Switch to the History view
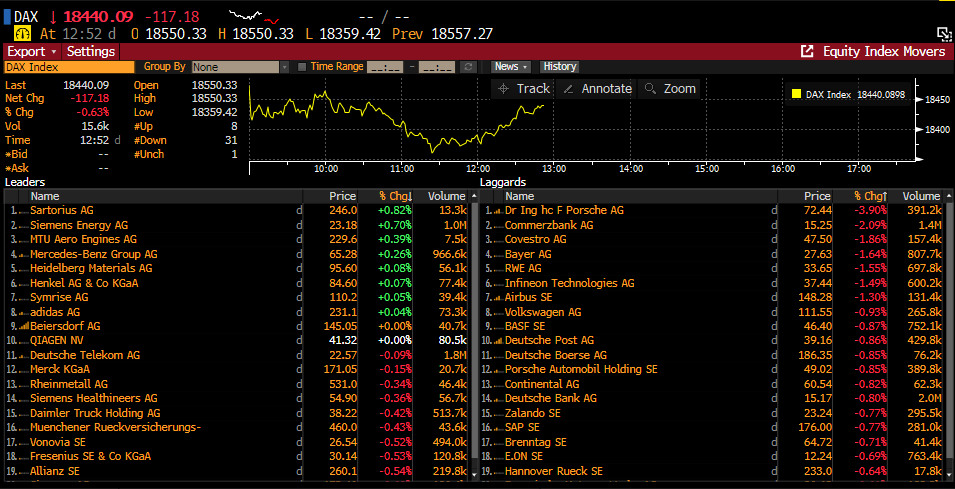This screenshot has height=489, width=955. (559, 67)
